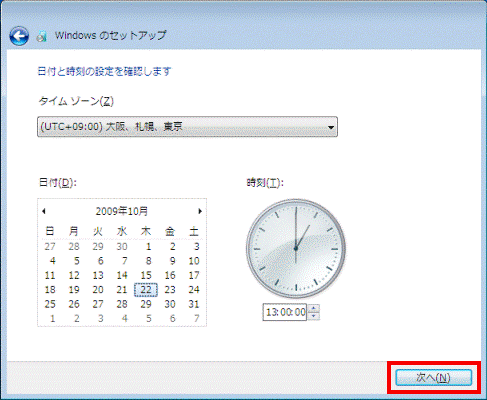Select day 26 in the calendar
This screenshot has width=487, height=400.
click(x=74, y=304)
